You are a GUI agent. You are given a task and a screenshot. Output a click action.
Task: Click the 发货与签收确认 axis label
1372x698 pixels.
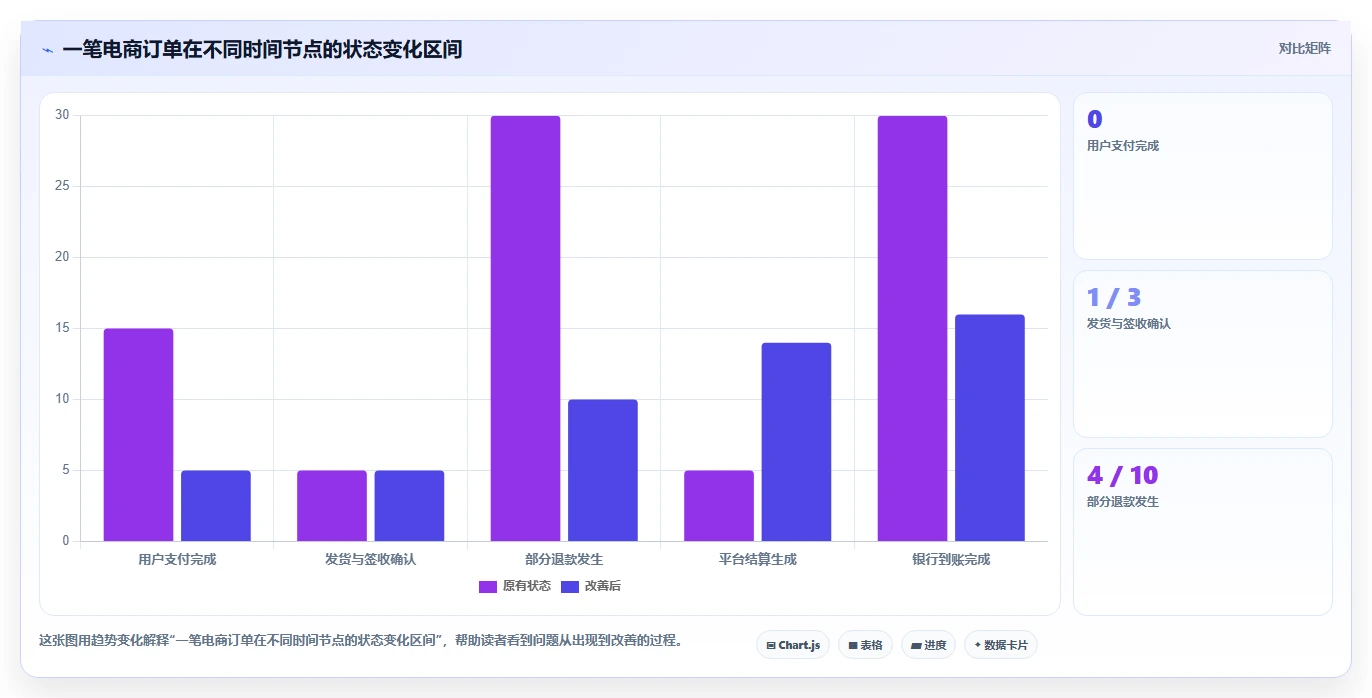click(370, 559)
